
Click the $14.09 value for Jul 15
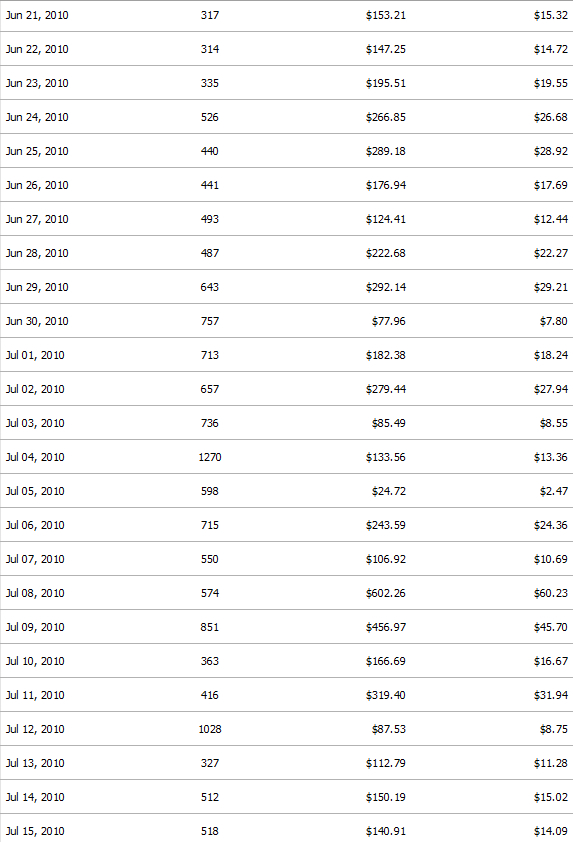(x=550, y=831)
